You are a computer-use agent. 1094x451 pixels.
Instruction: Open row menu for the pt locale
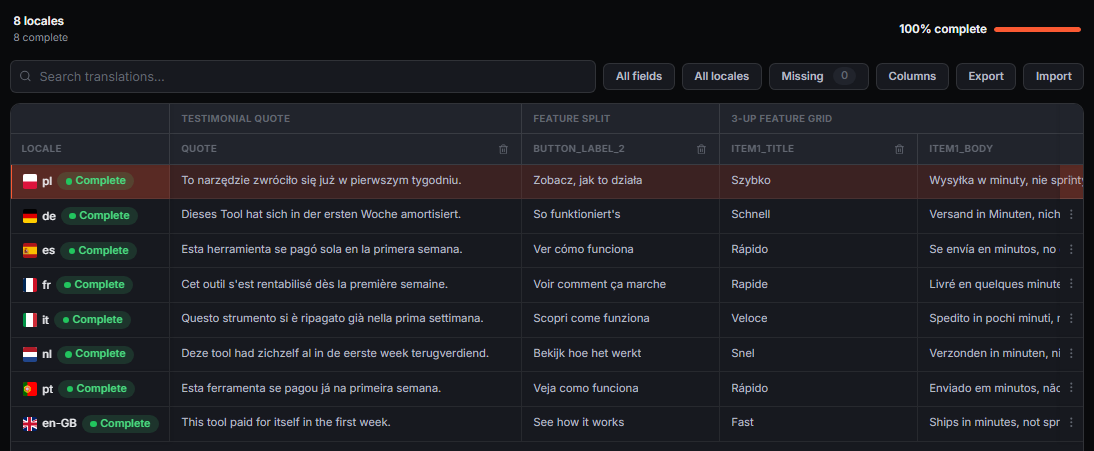click(1071, 388)
